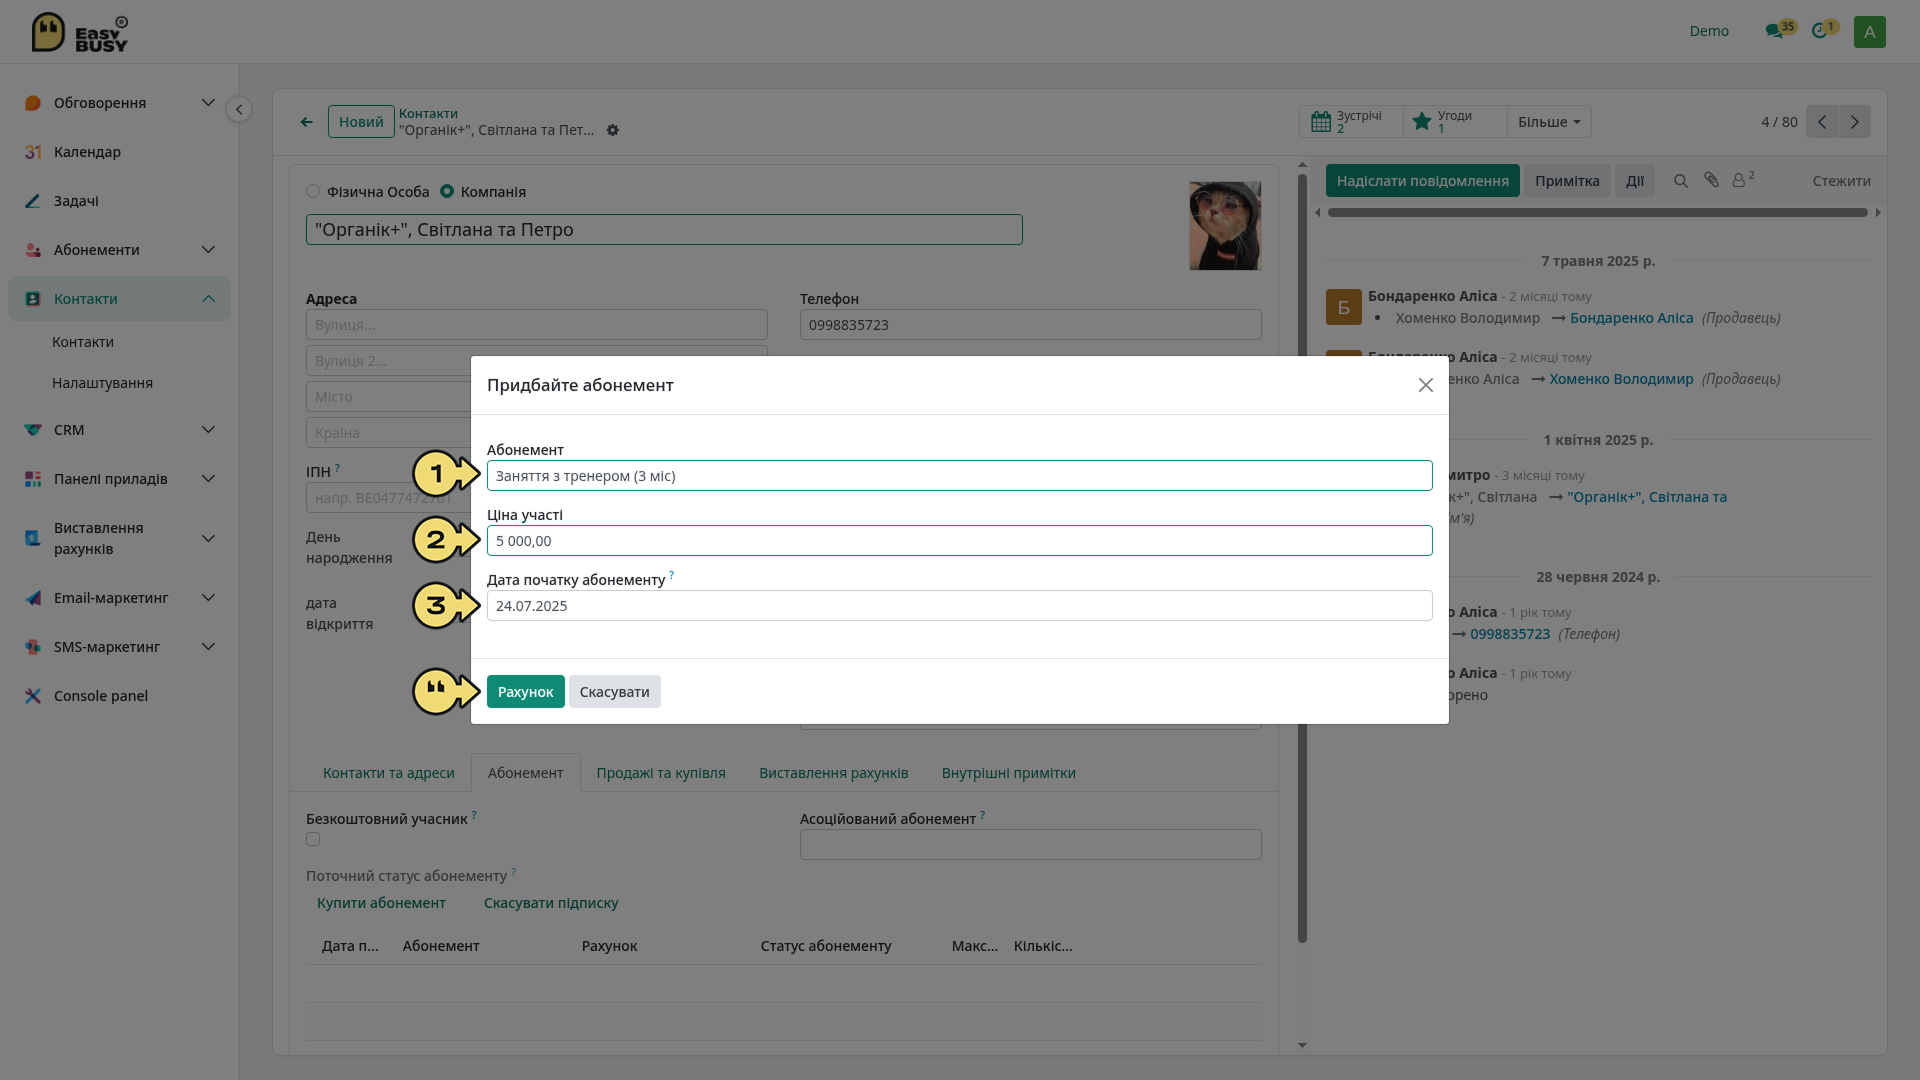1920x1080 pixels.
Task: Collapse the sidebar with the round arrow button
Action: pos(239,109)
